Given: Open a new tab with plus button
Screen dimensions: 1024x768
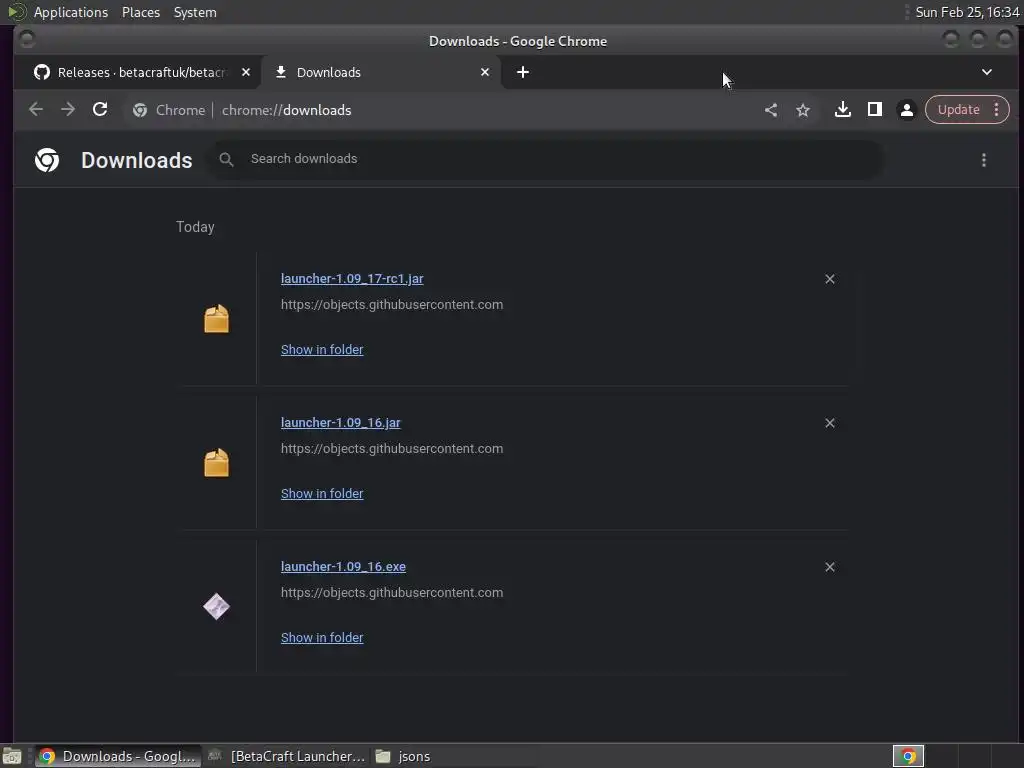Looking at the screenshot, I should [522, 72].
